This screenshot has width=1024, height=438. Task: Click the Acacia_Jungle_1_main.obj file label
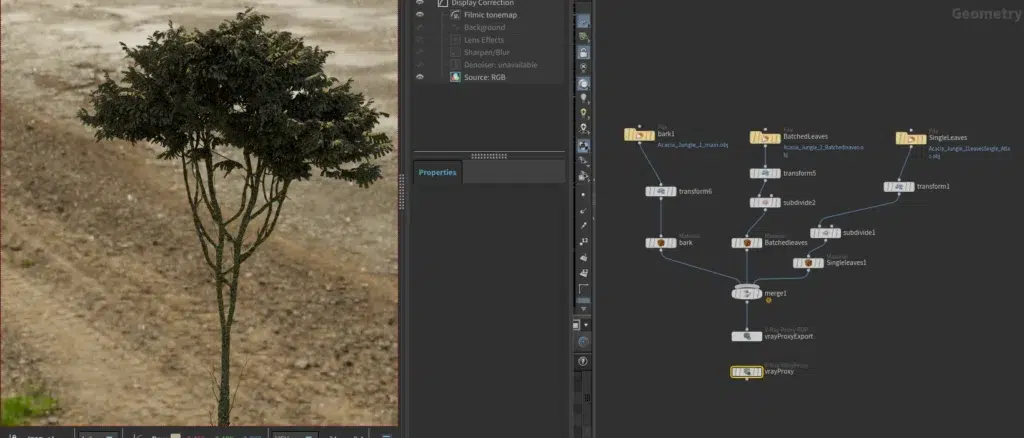point(692,146)
